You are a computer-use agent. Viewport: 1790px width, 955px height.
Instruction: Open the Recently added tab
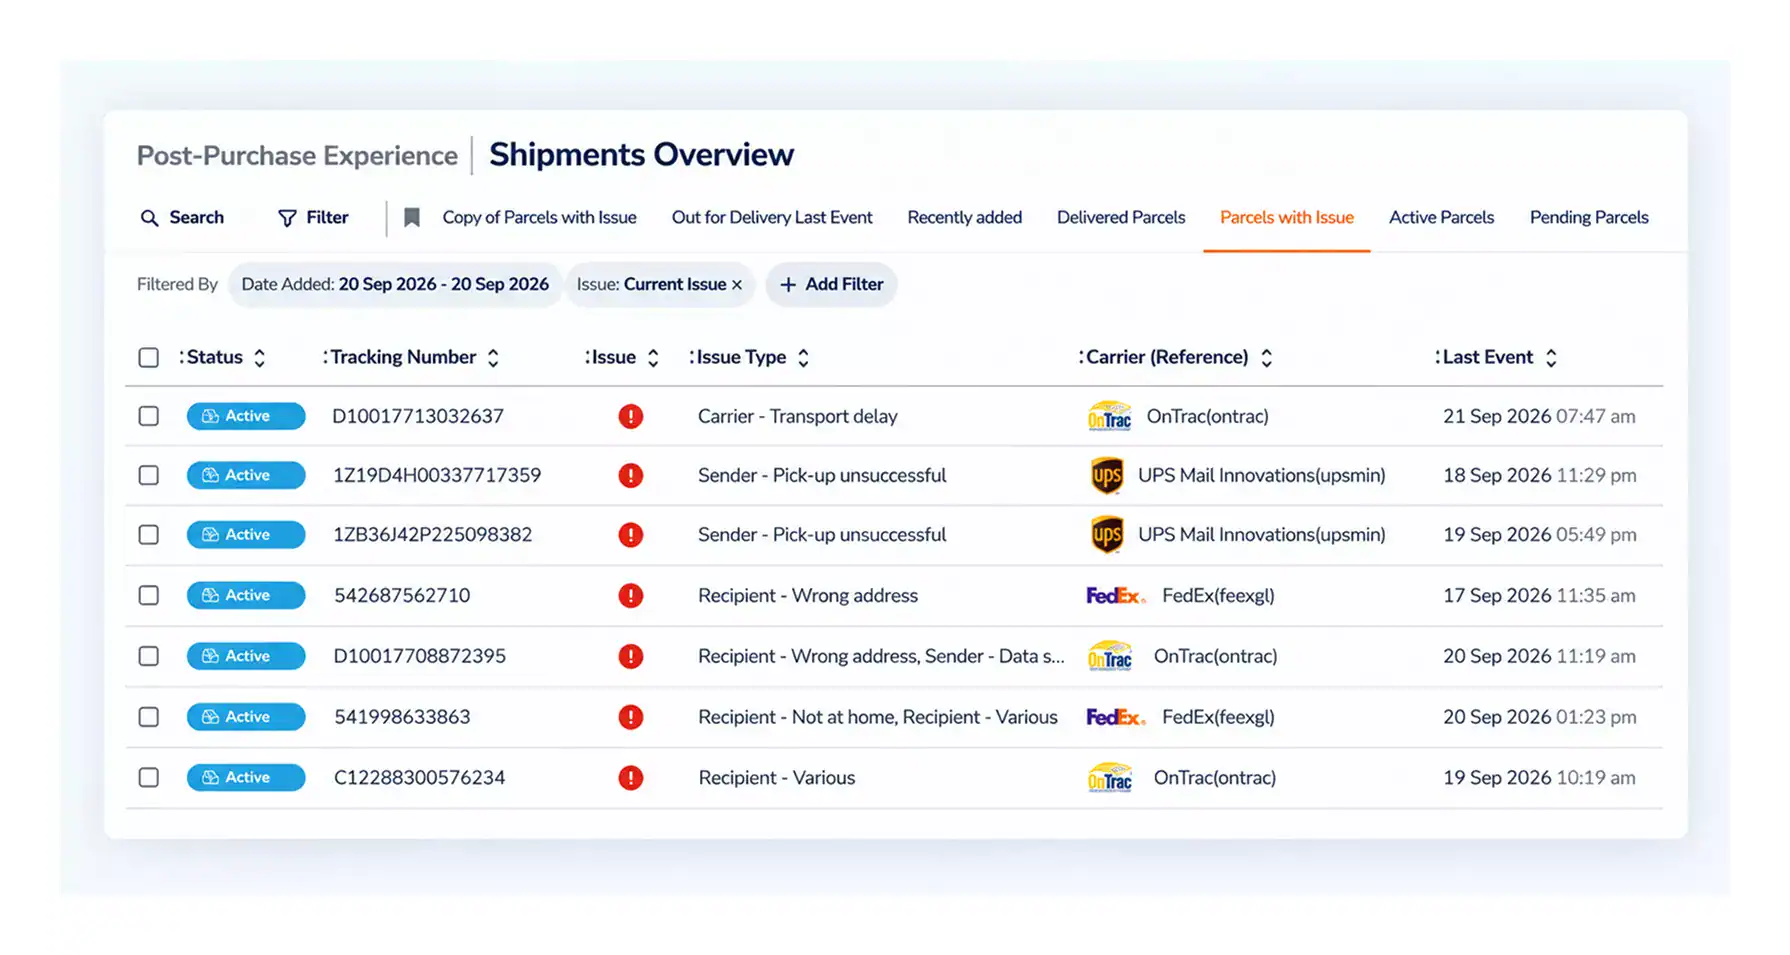click(x=964, y=217)
